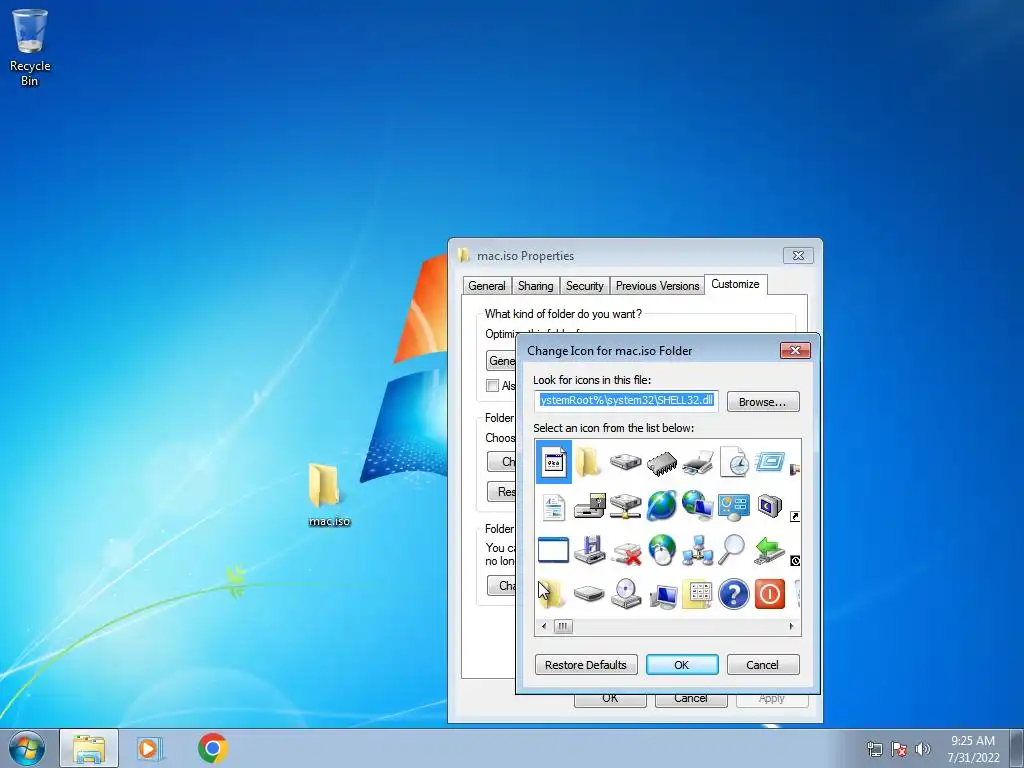The height and width of the screenshot is (768, 1024).
Task: Close the Change Icon dialog
Action: pos(795,351)
